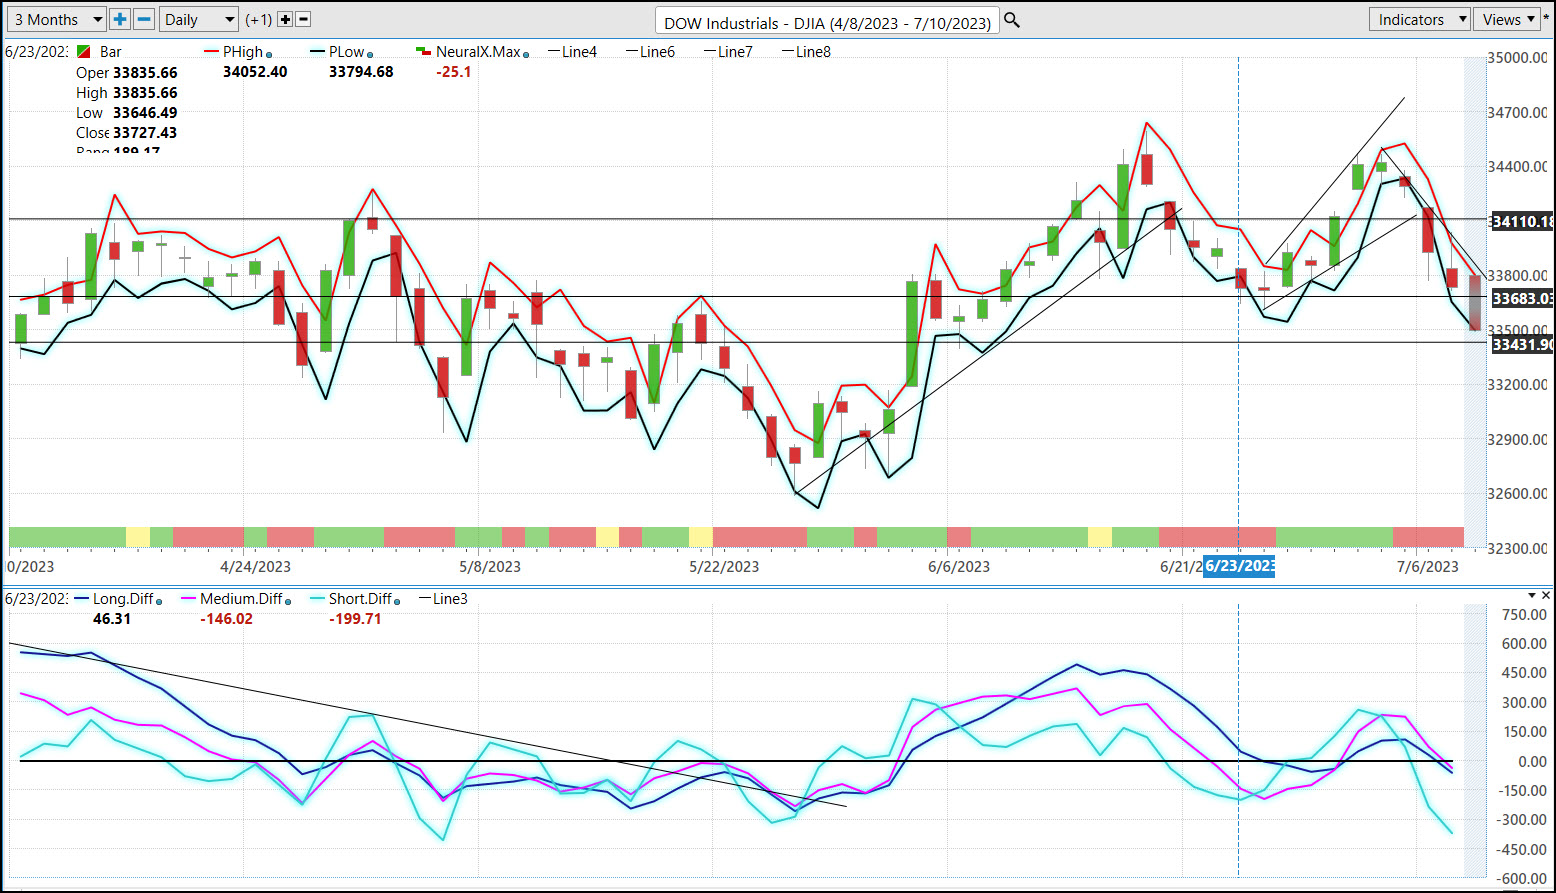Image resolution: width=1556 pixels, height=893 pixels.
Task: Click the blue plus zoom-in button
Action: 120,19
